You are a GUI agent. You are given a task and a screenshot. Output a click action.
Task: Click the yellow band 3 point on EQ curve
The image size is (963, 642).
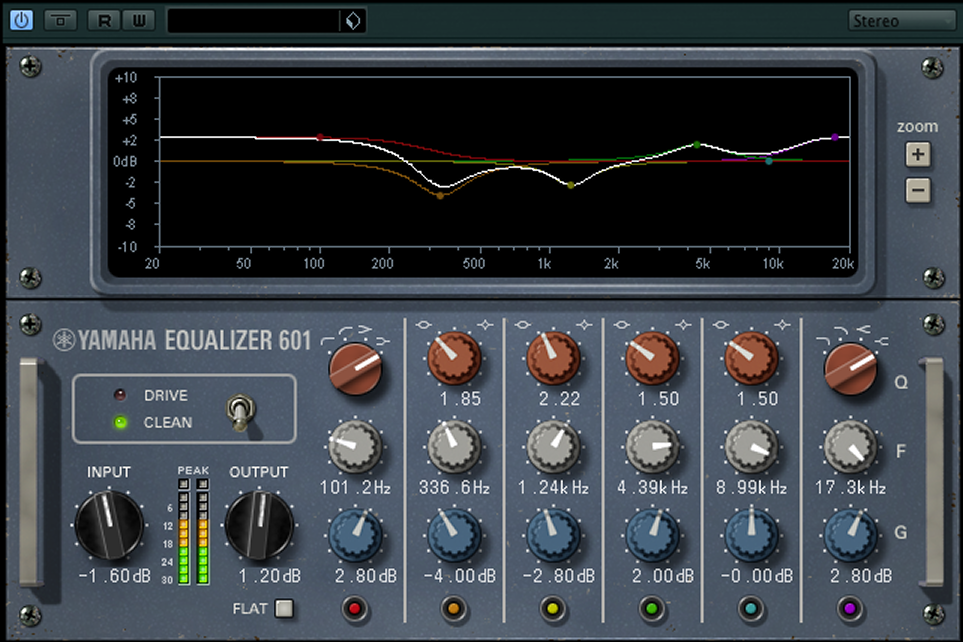(571, 185)
